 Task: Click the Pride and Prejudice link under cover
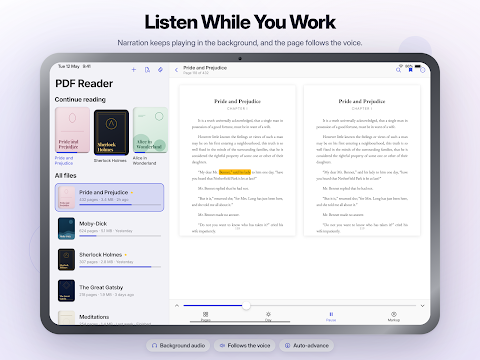64,161
